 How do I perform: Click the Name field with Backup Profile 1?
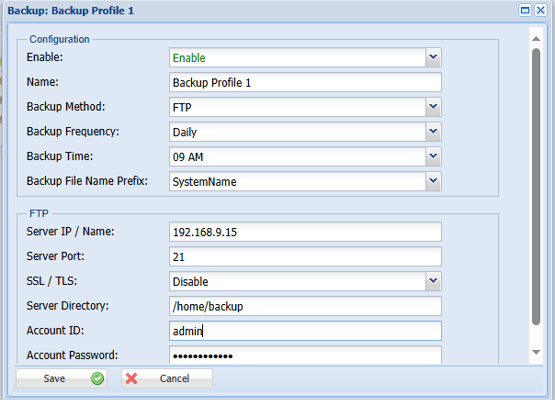[305, 82]
